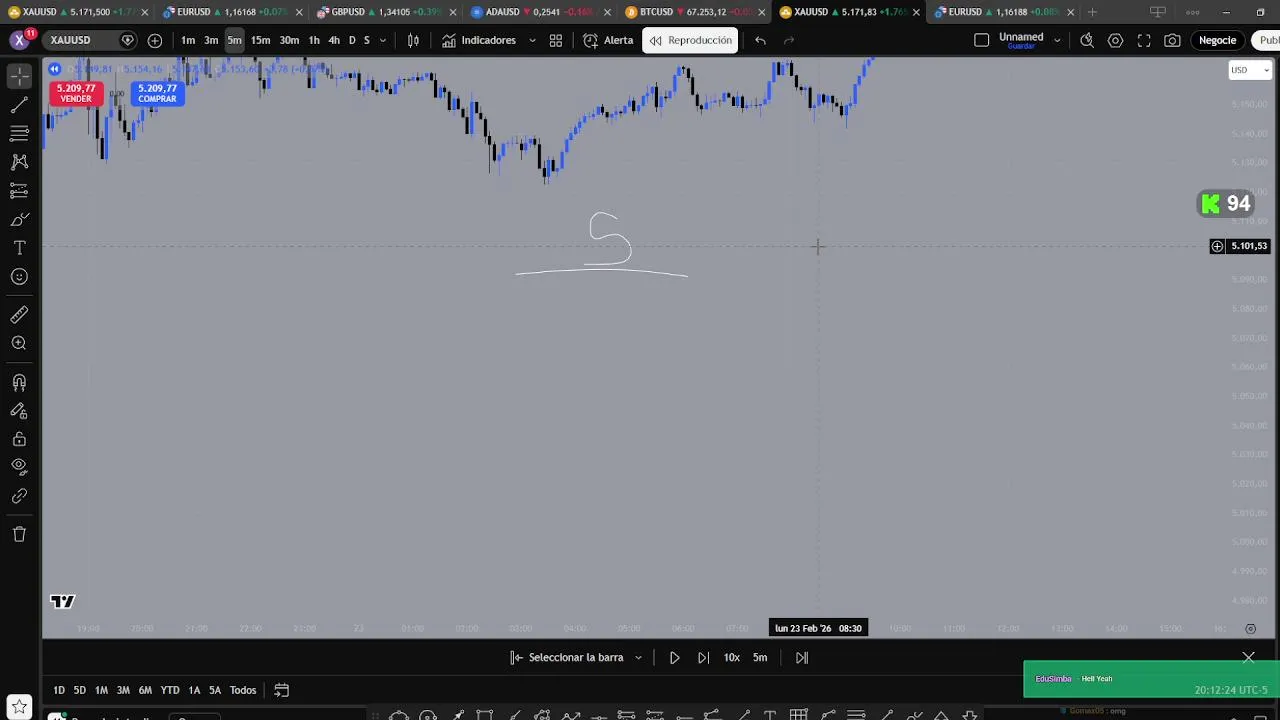Switch to the 3m timeframe
1280x720 pixels.
211,40
